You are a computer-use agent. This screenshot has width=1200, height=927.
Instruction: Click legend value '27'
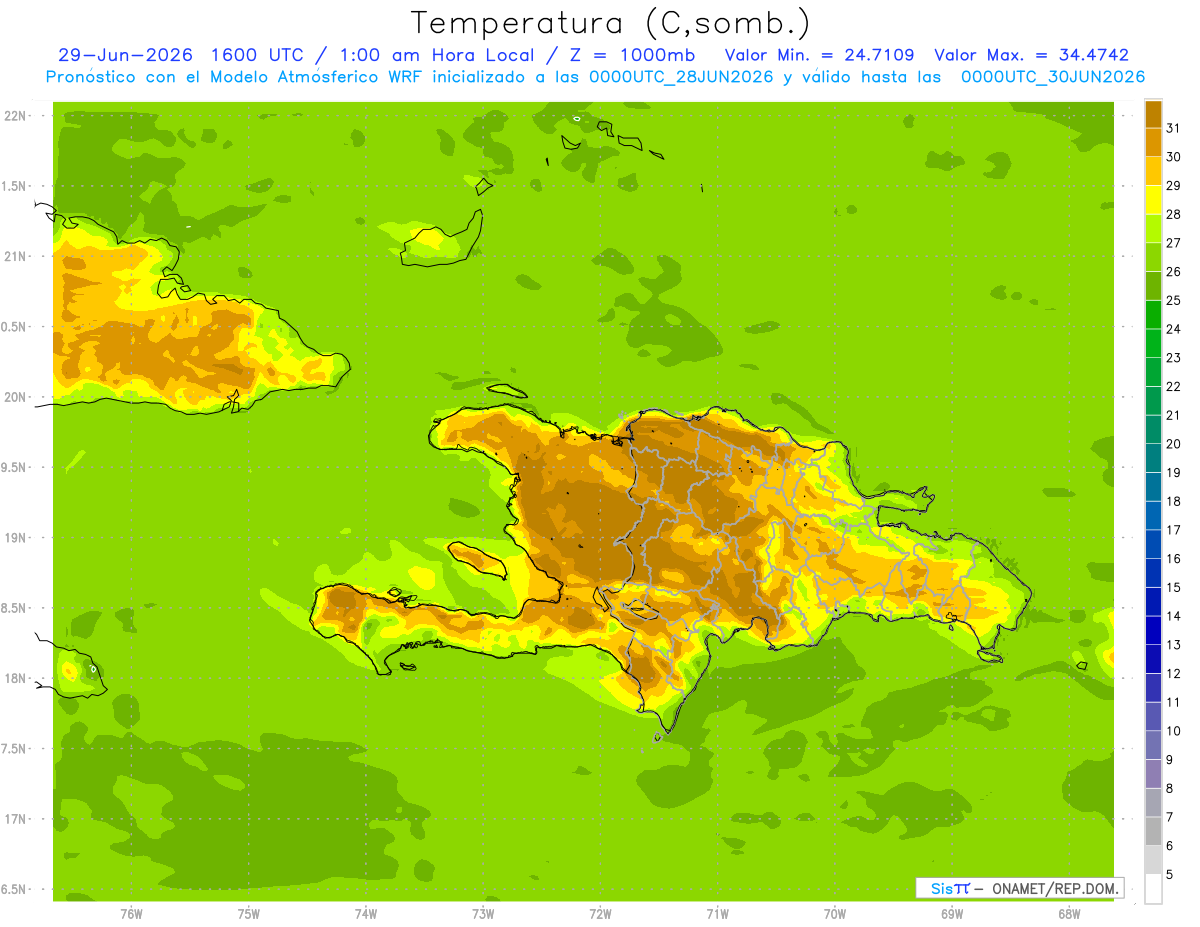tap(1173, 243)
